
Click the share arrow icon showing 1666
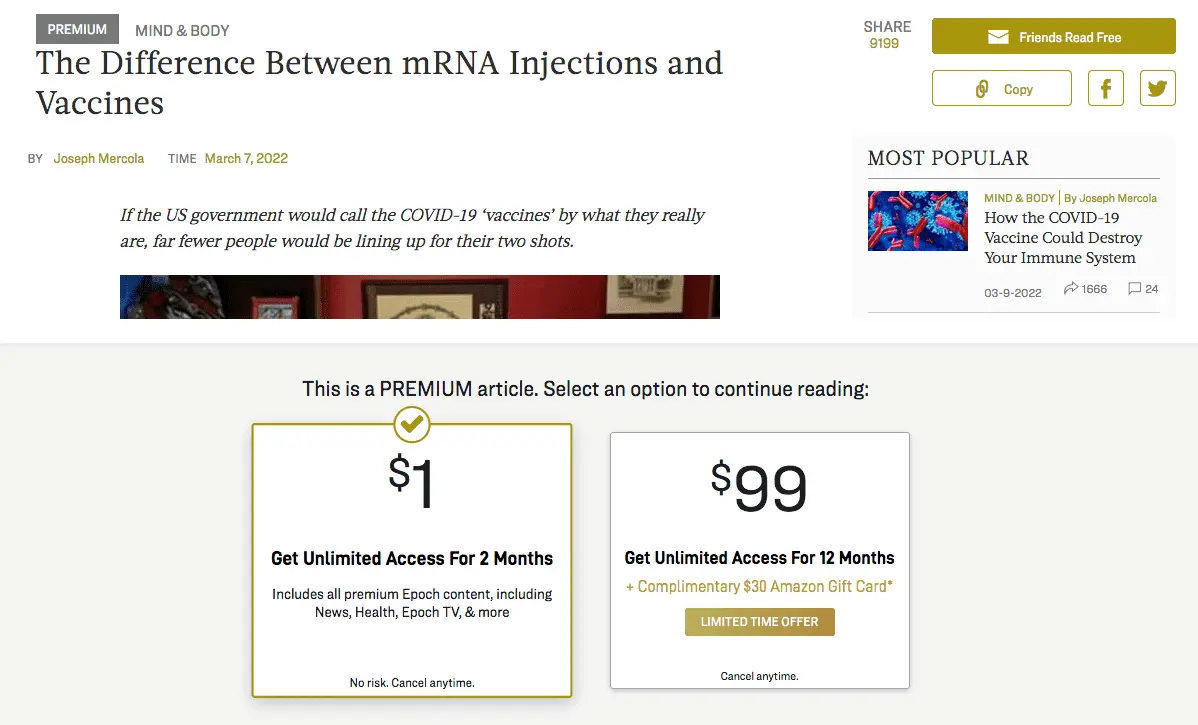pos(1071,289)
